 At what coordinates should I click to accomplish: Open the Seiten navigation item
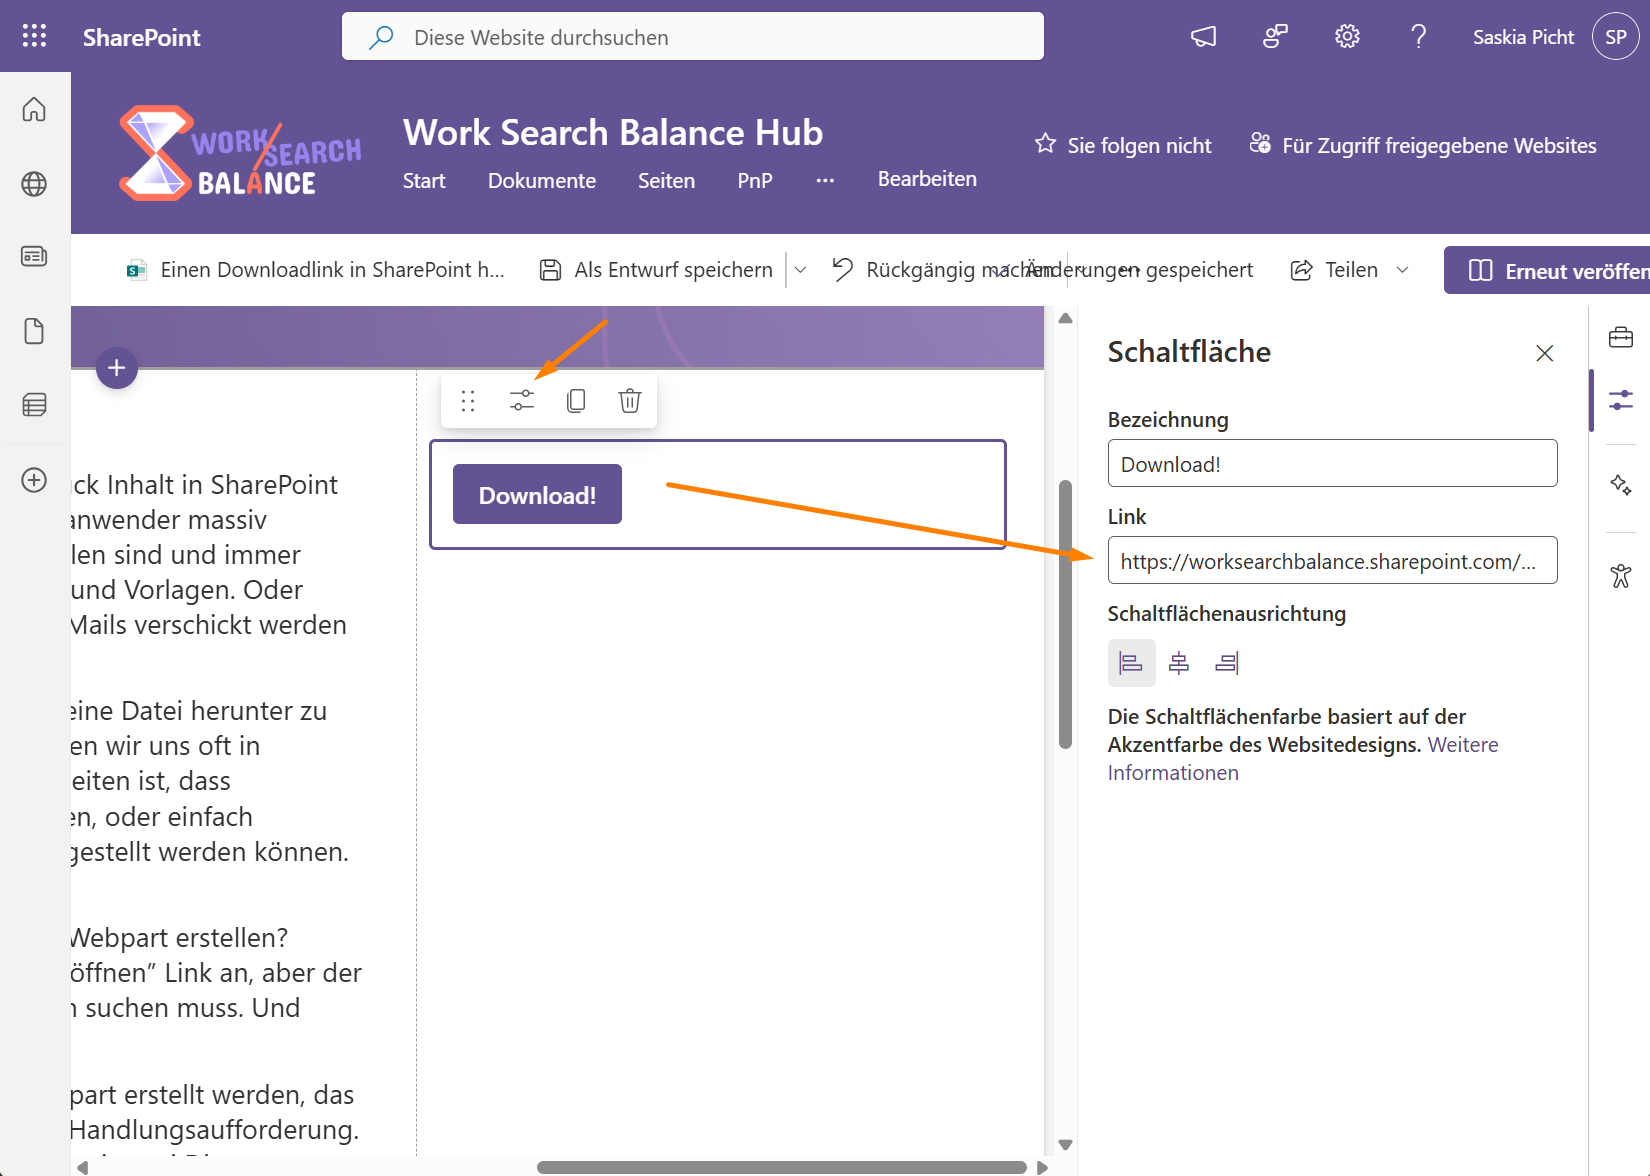pos(666,181)
